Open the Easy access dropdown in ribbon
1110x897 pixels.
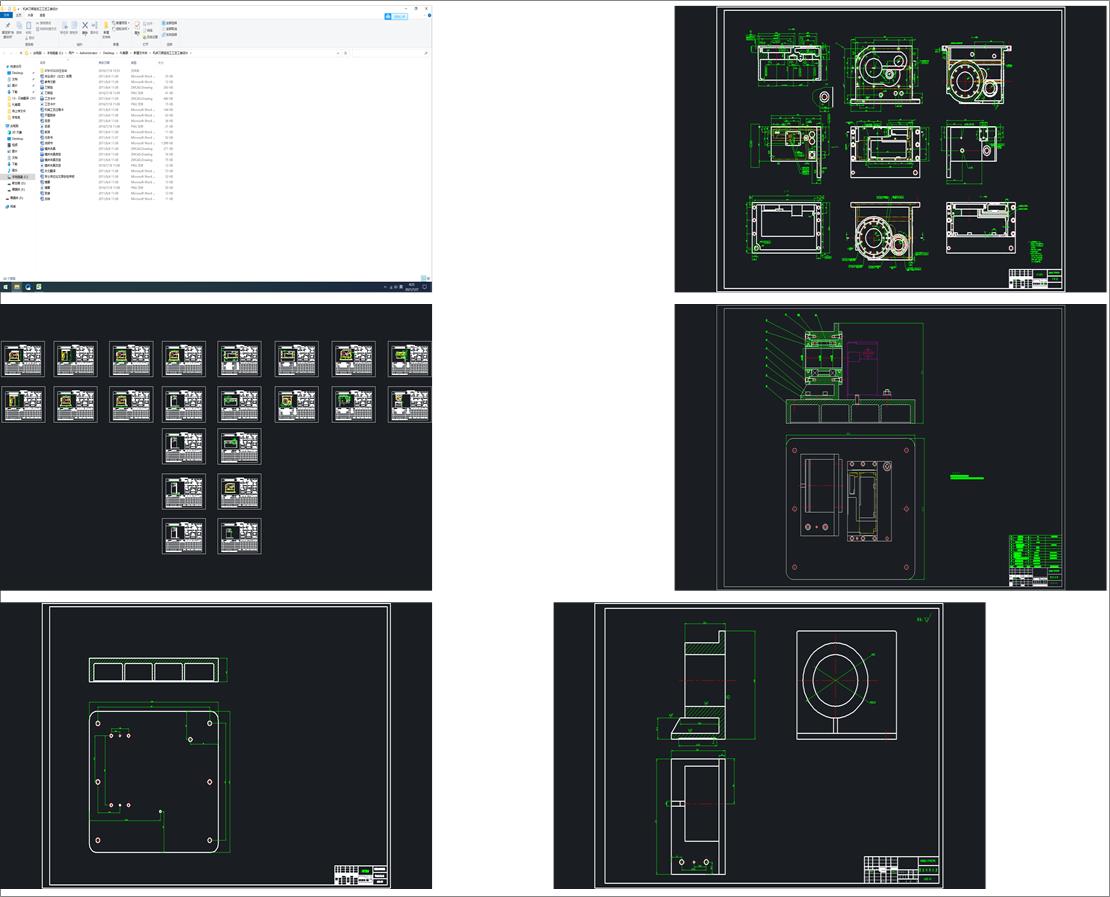(x=121, y=28)
